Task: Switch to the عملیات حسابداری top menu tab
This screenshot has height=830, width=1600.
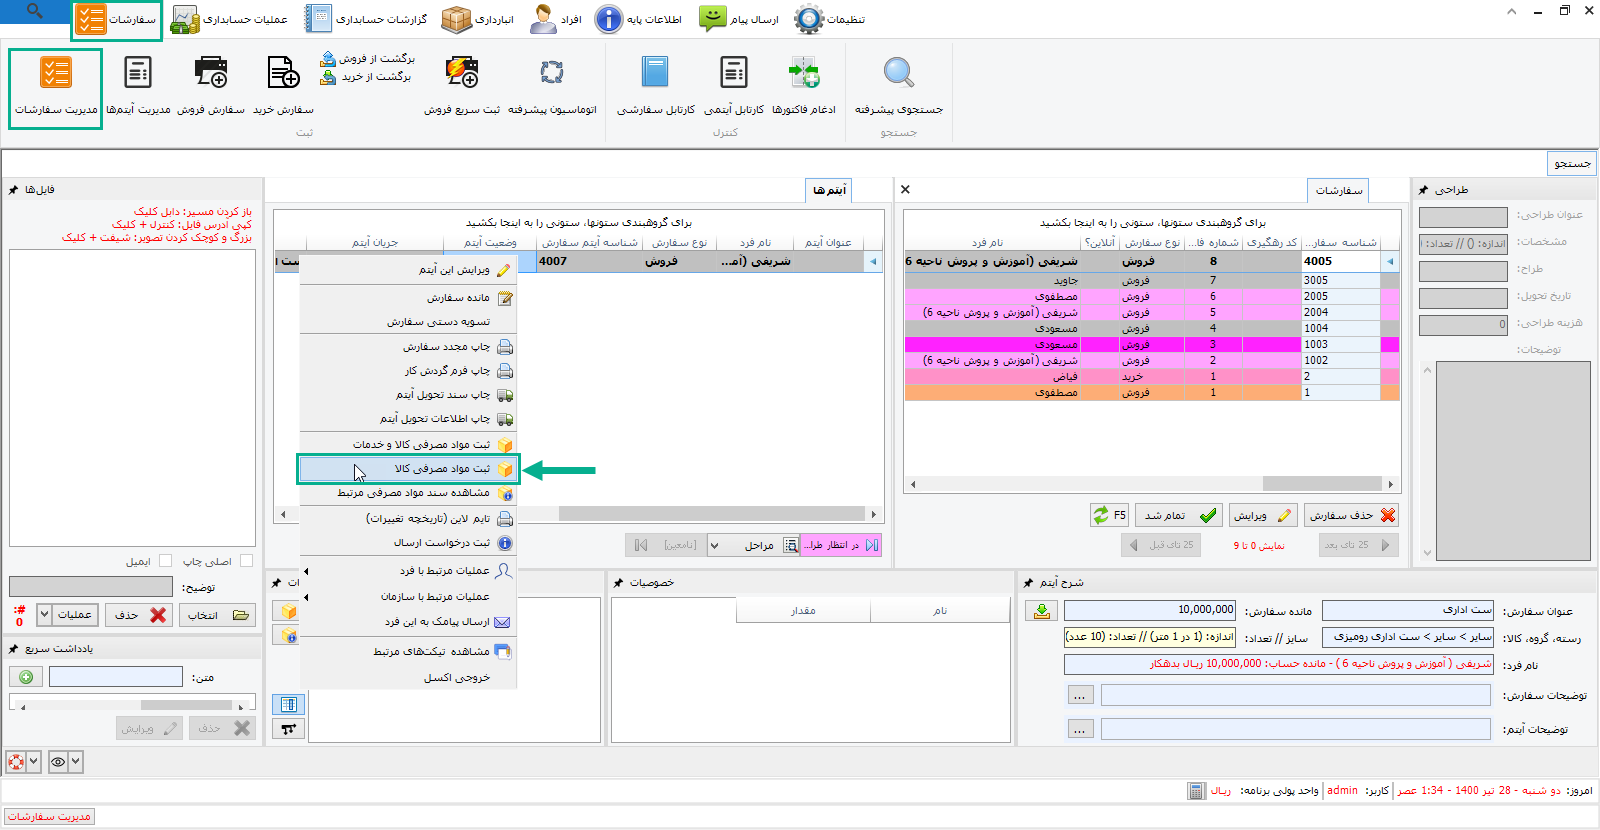Action: (229, 19)
